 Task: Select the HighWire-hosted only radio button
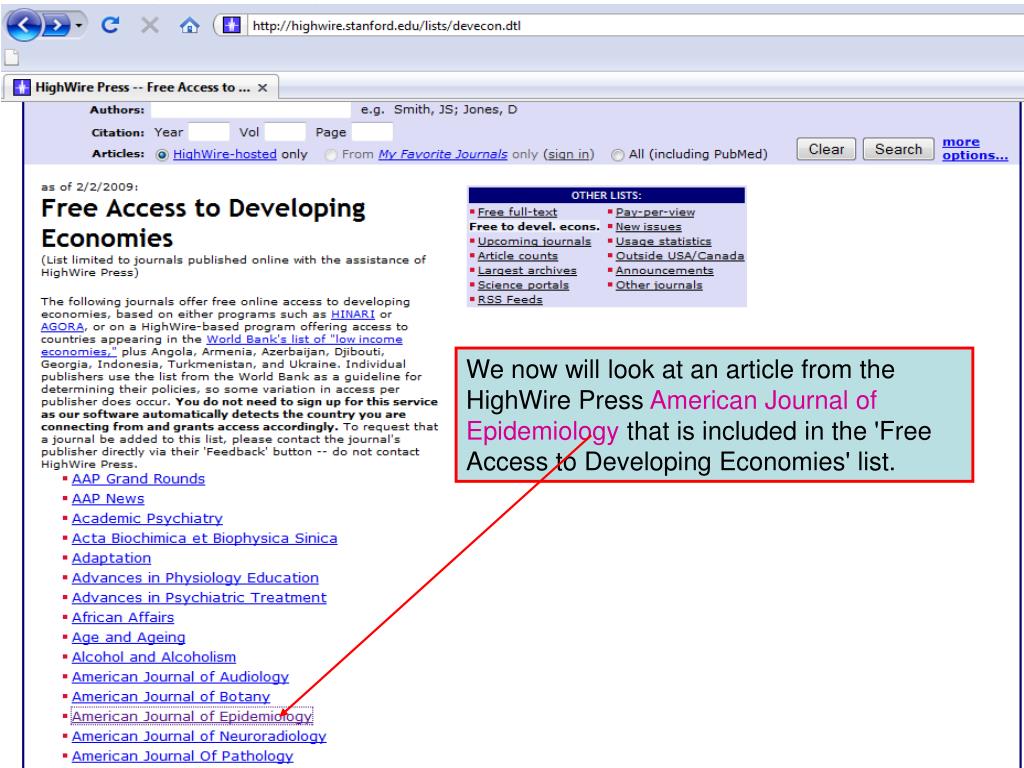tap(162, 155)
